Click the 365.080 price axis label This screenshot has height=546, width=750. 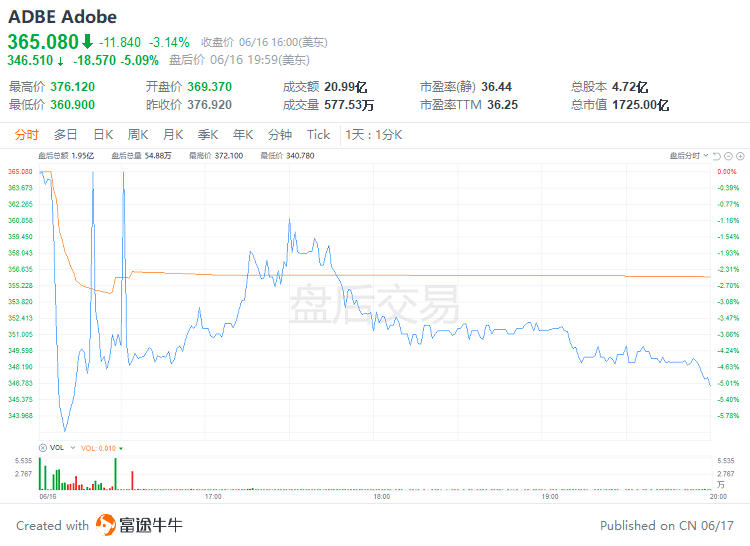(20, 172)
